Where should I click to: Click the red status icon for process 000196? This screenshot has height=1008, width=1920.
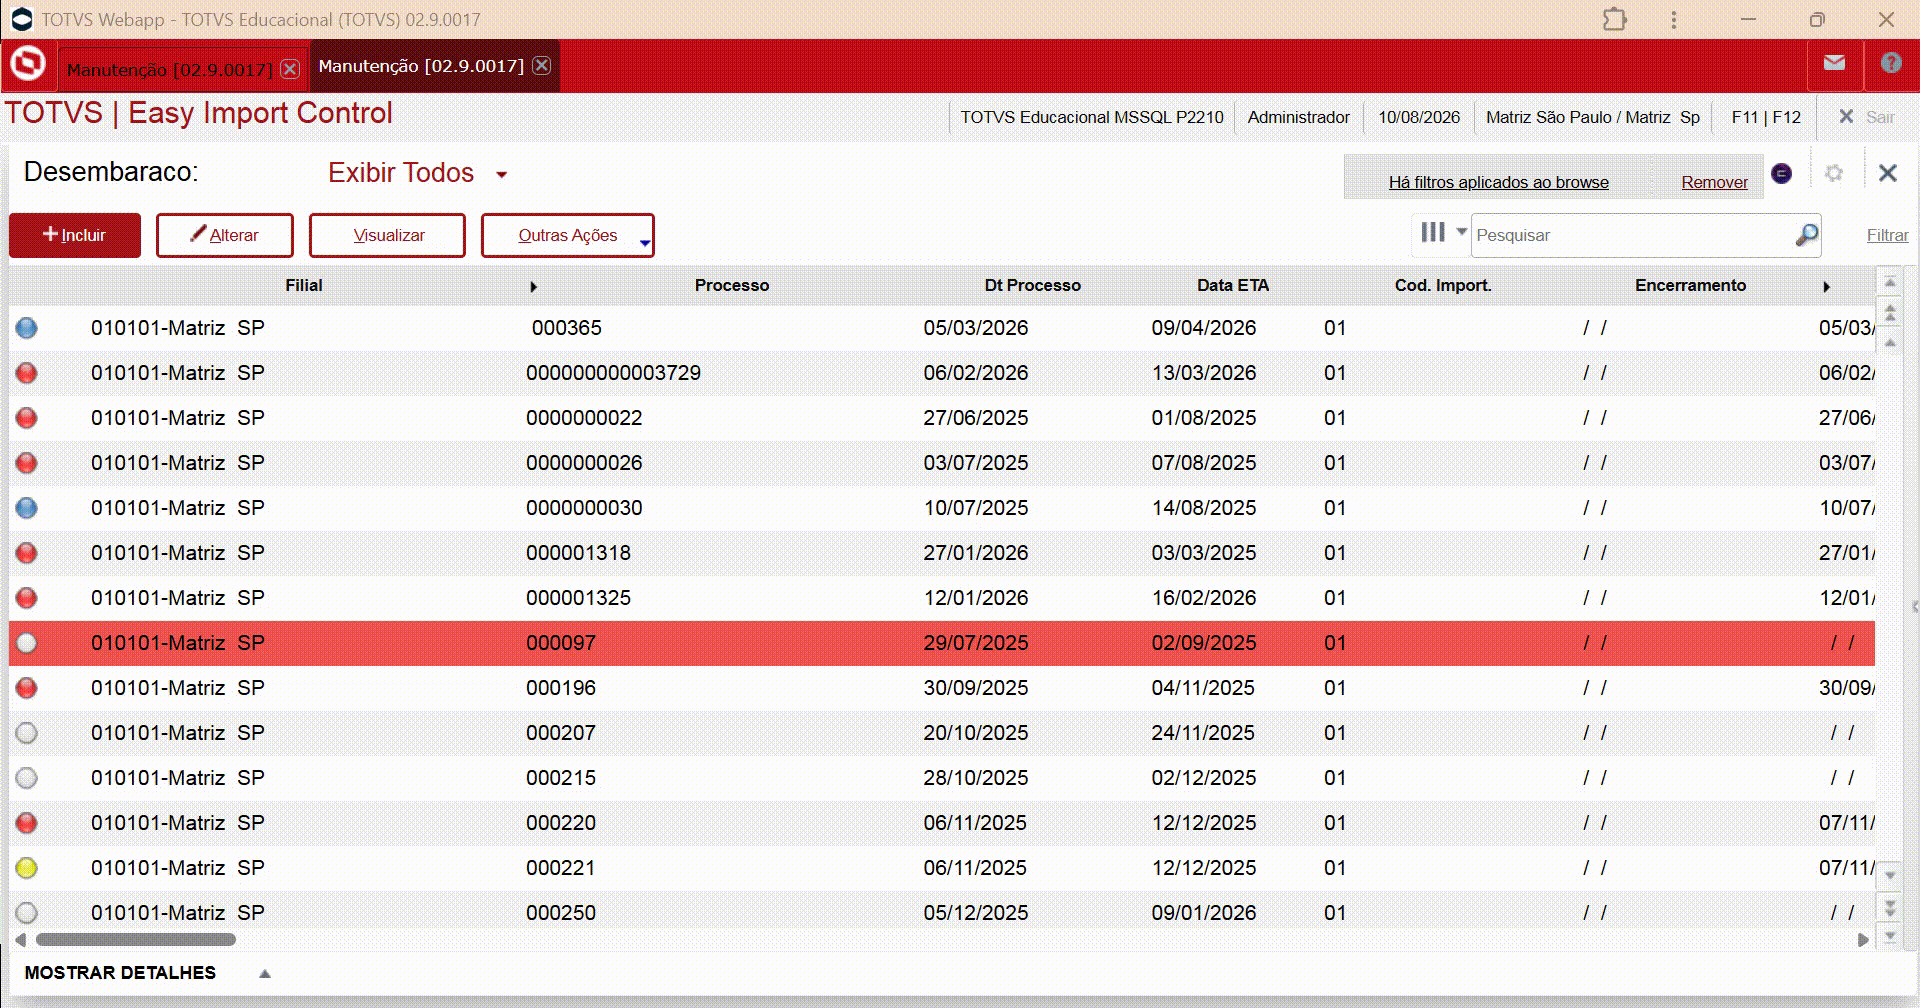[x=27, y=688]
